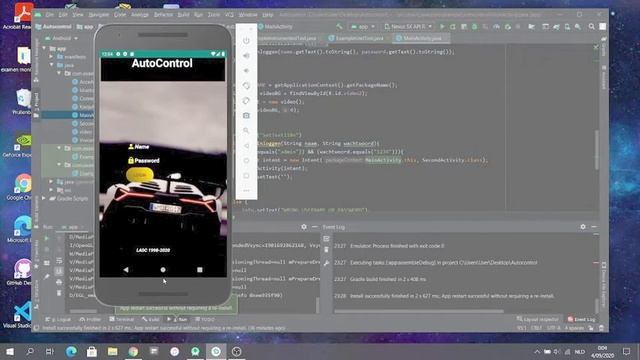
Task: Click the emulator sidebar back triangle
Action: (246, 146)
